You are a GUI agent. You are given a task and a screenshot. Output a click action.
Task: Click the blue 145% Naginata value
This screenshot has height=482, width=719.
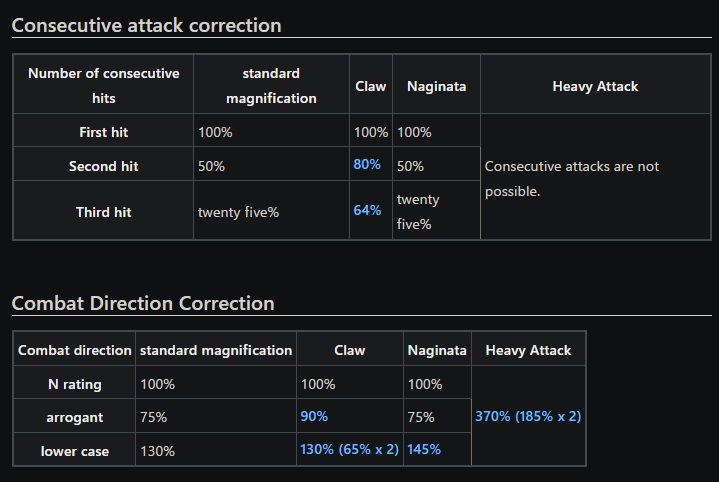[x=424, y=449]
